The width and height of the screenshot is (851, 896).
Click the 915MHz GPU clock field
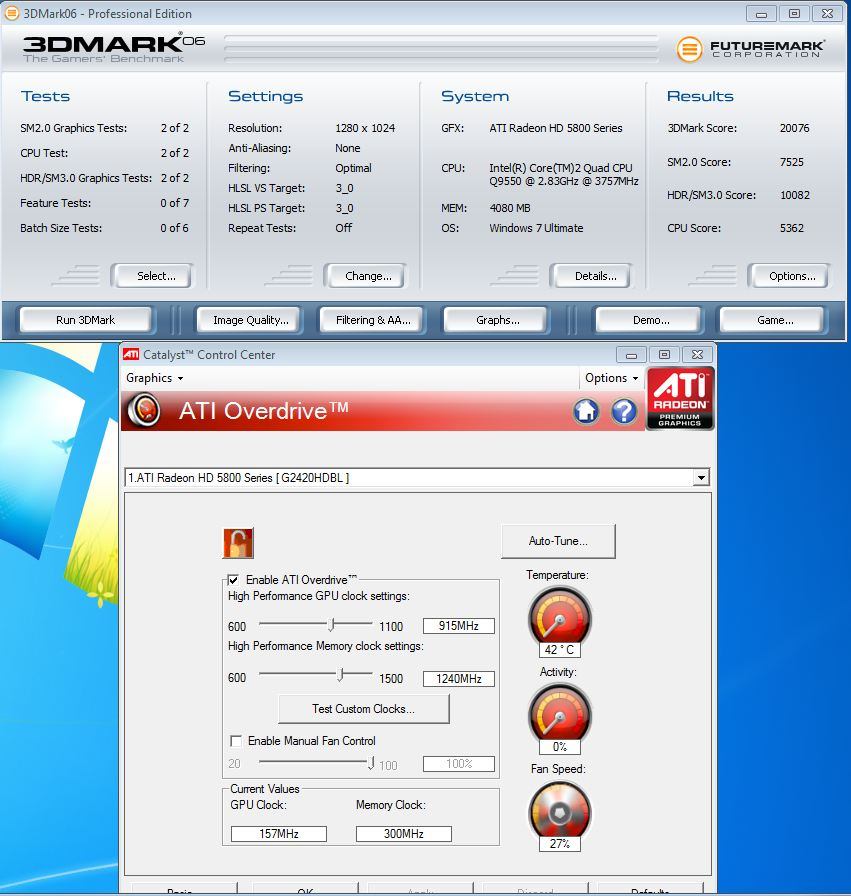(458, 626)
